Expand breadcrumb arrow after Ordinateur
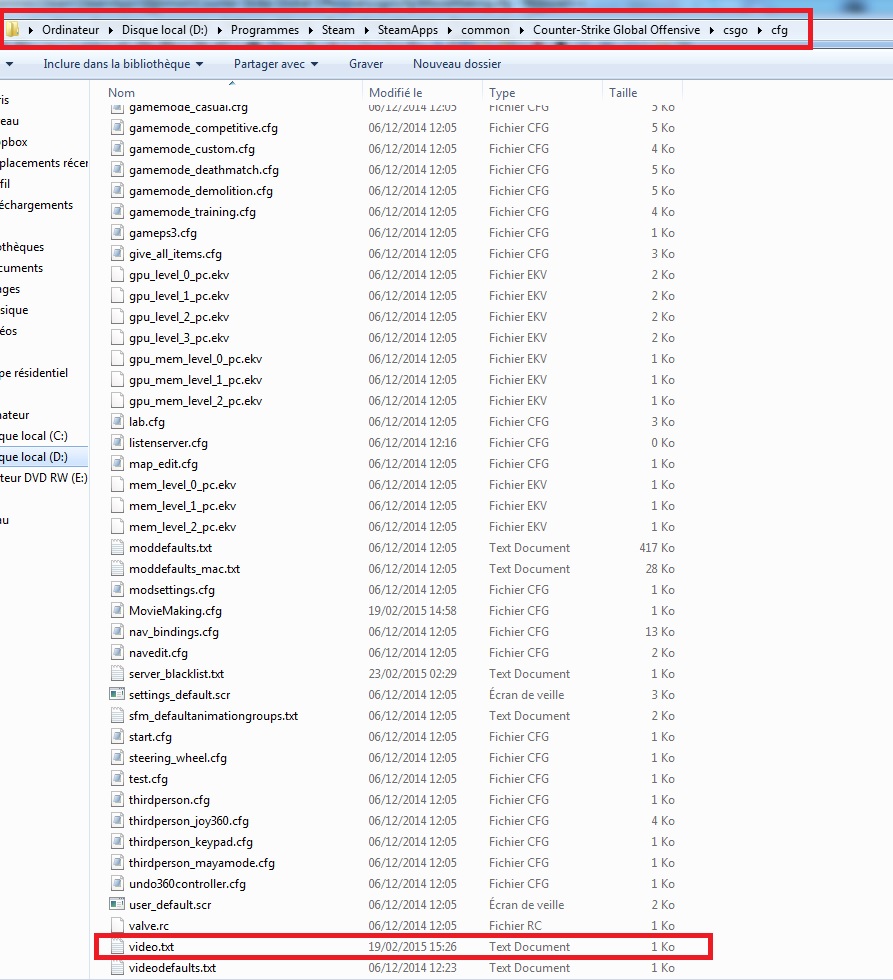Viewport: 893px width, 980px height. click(x=111, y=30)
